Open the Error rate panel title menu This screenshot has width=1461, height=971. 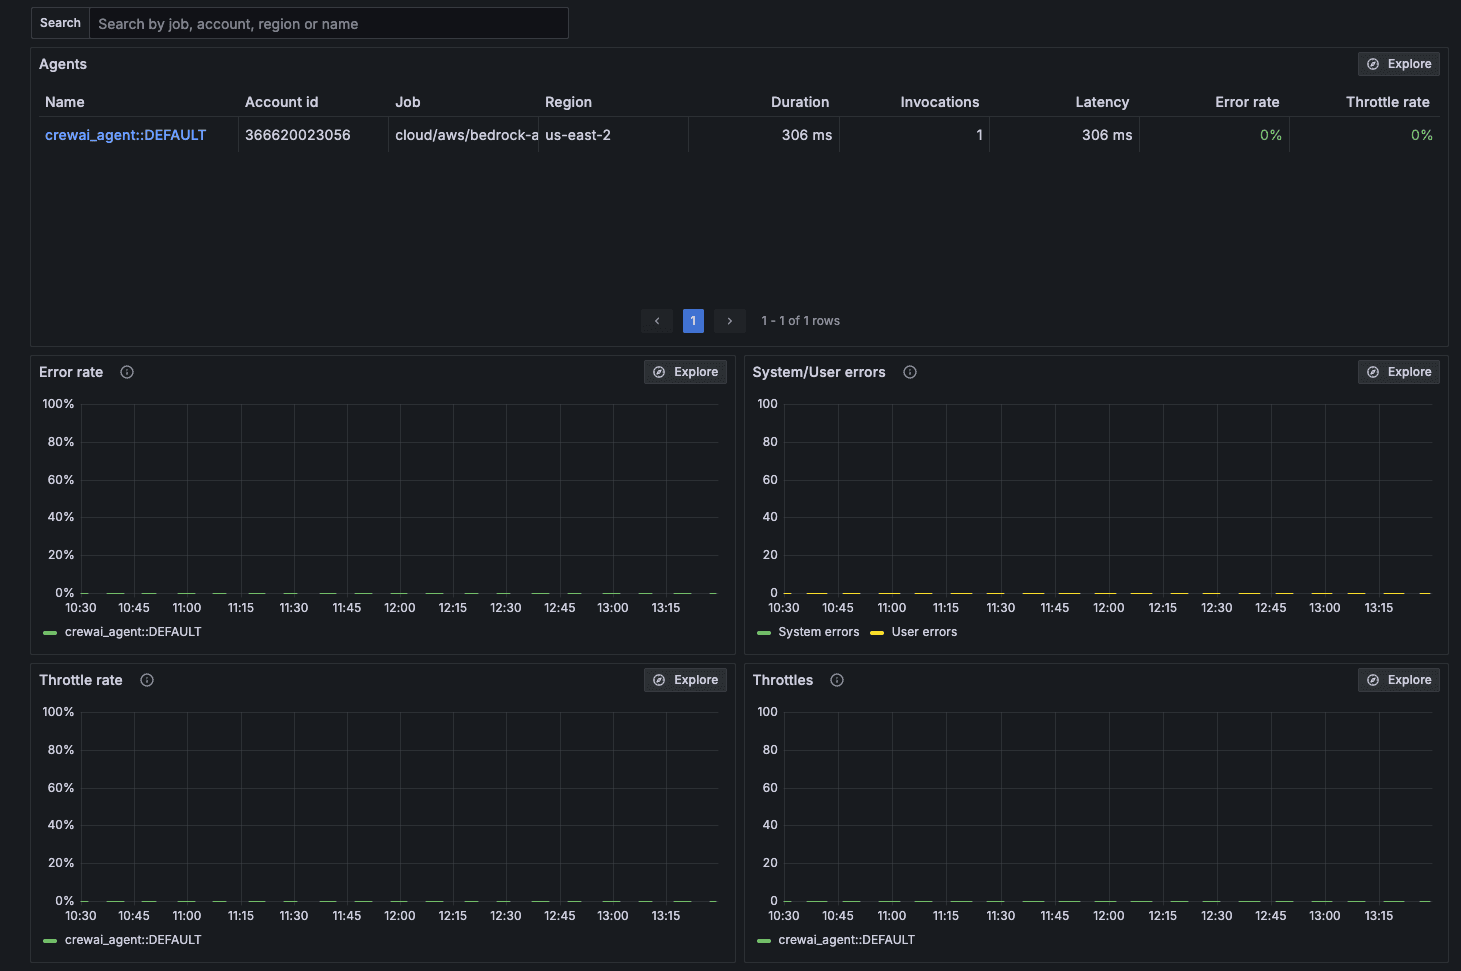click(x=70, y=371)
